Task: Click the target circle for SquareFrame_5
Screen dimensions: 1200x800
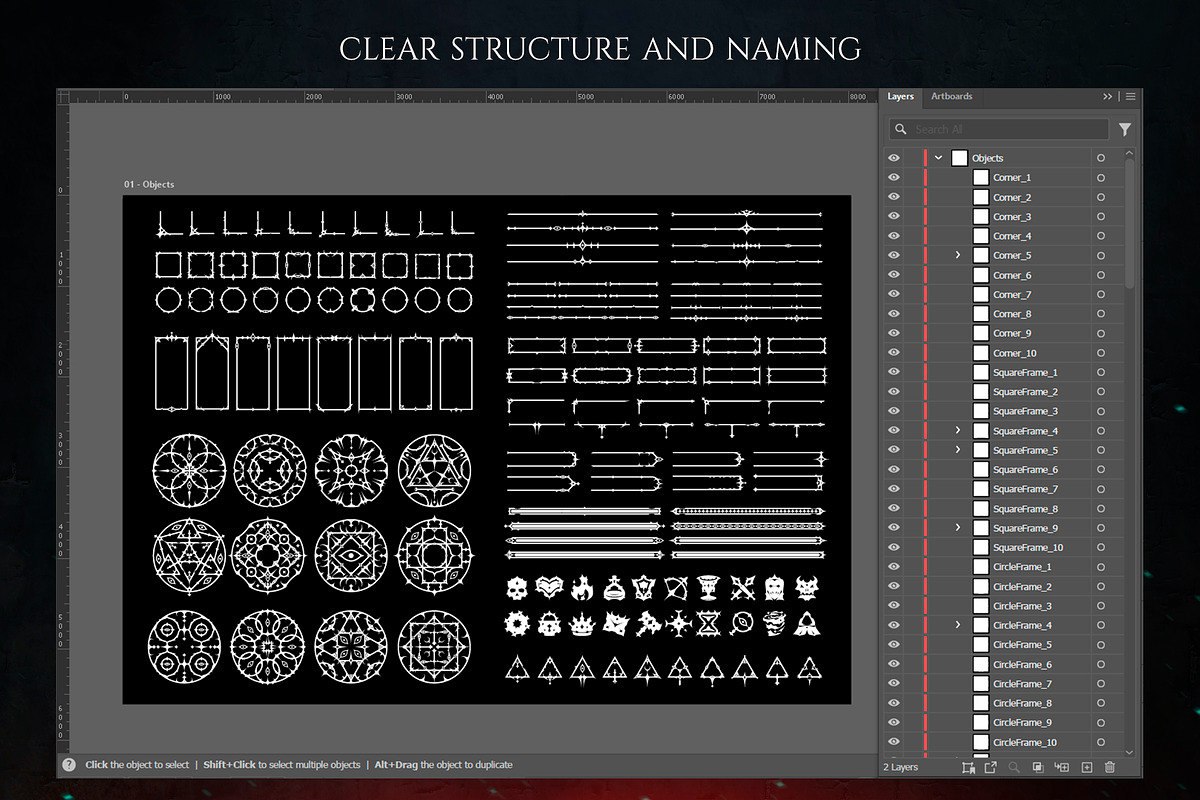Action: click(x=1101, y=450)
